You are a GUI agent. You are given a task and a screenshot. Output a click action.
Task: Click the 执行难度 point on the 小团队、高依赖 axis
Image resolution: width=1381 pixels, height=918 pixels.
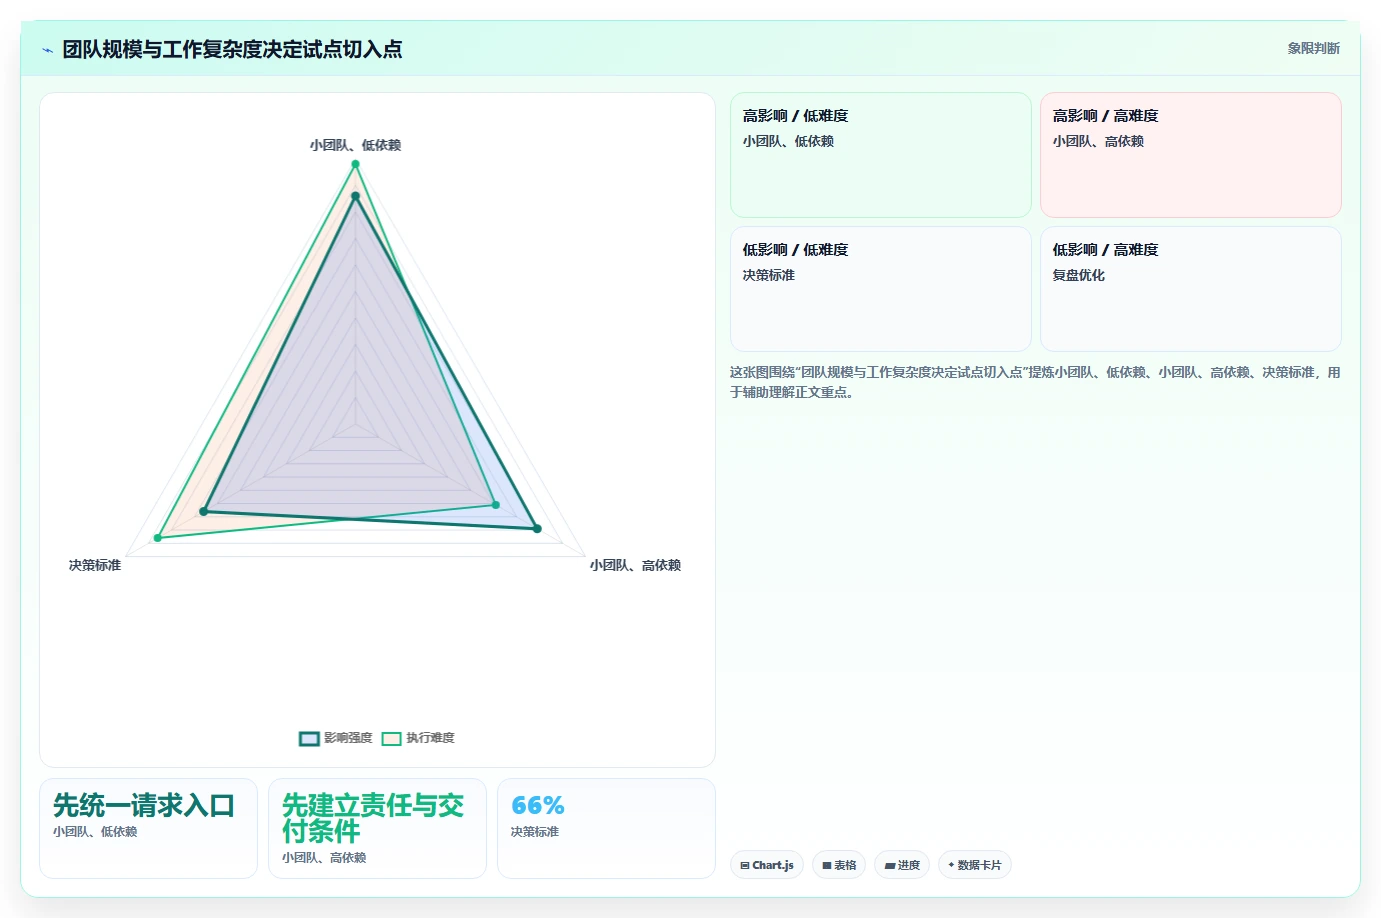tap(496, 505)
